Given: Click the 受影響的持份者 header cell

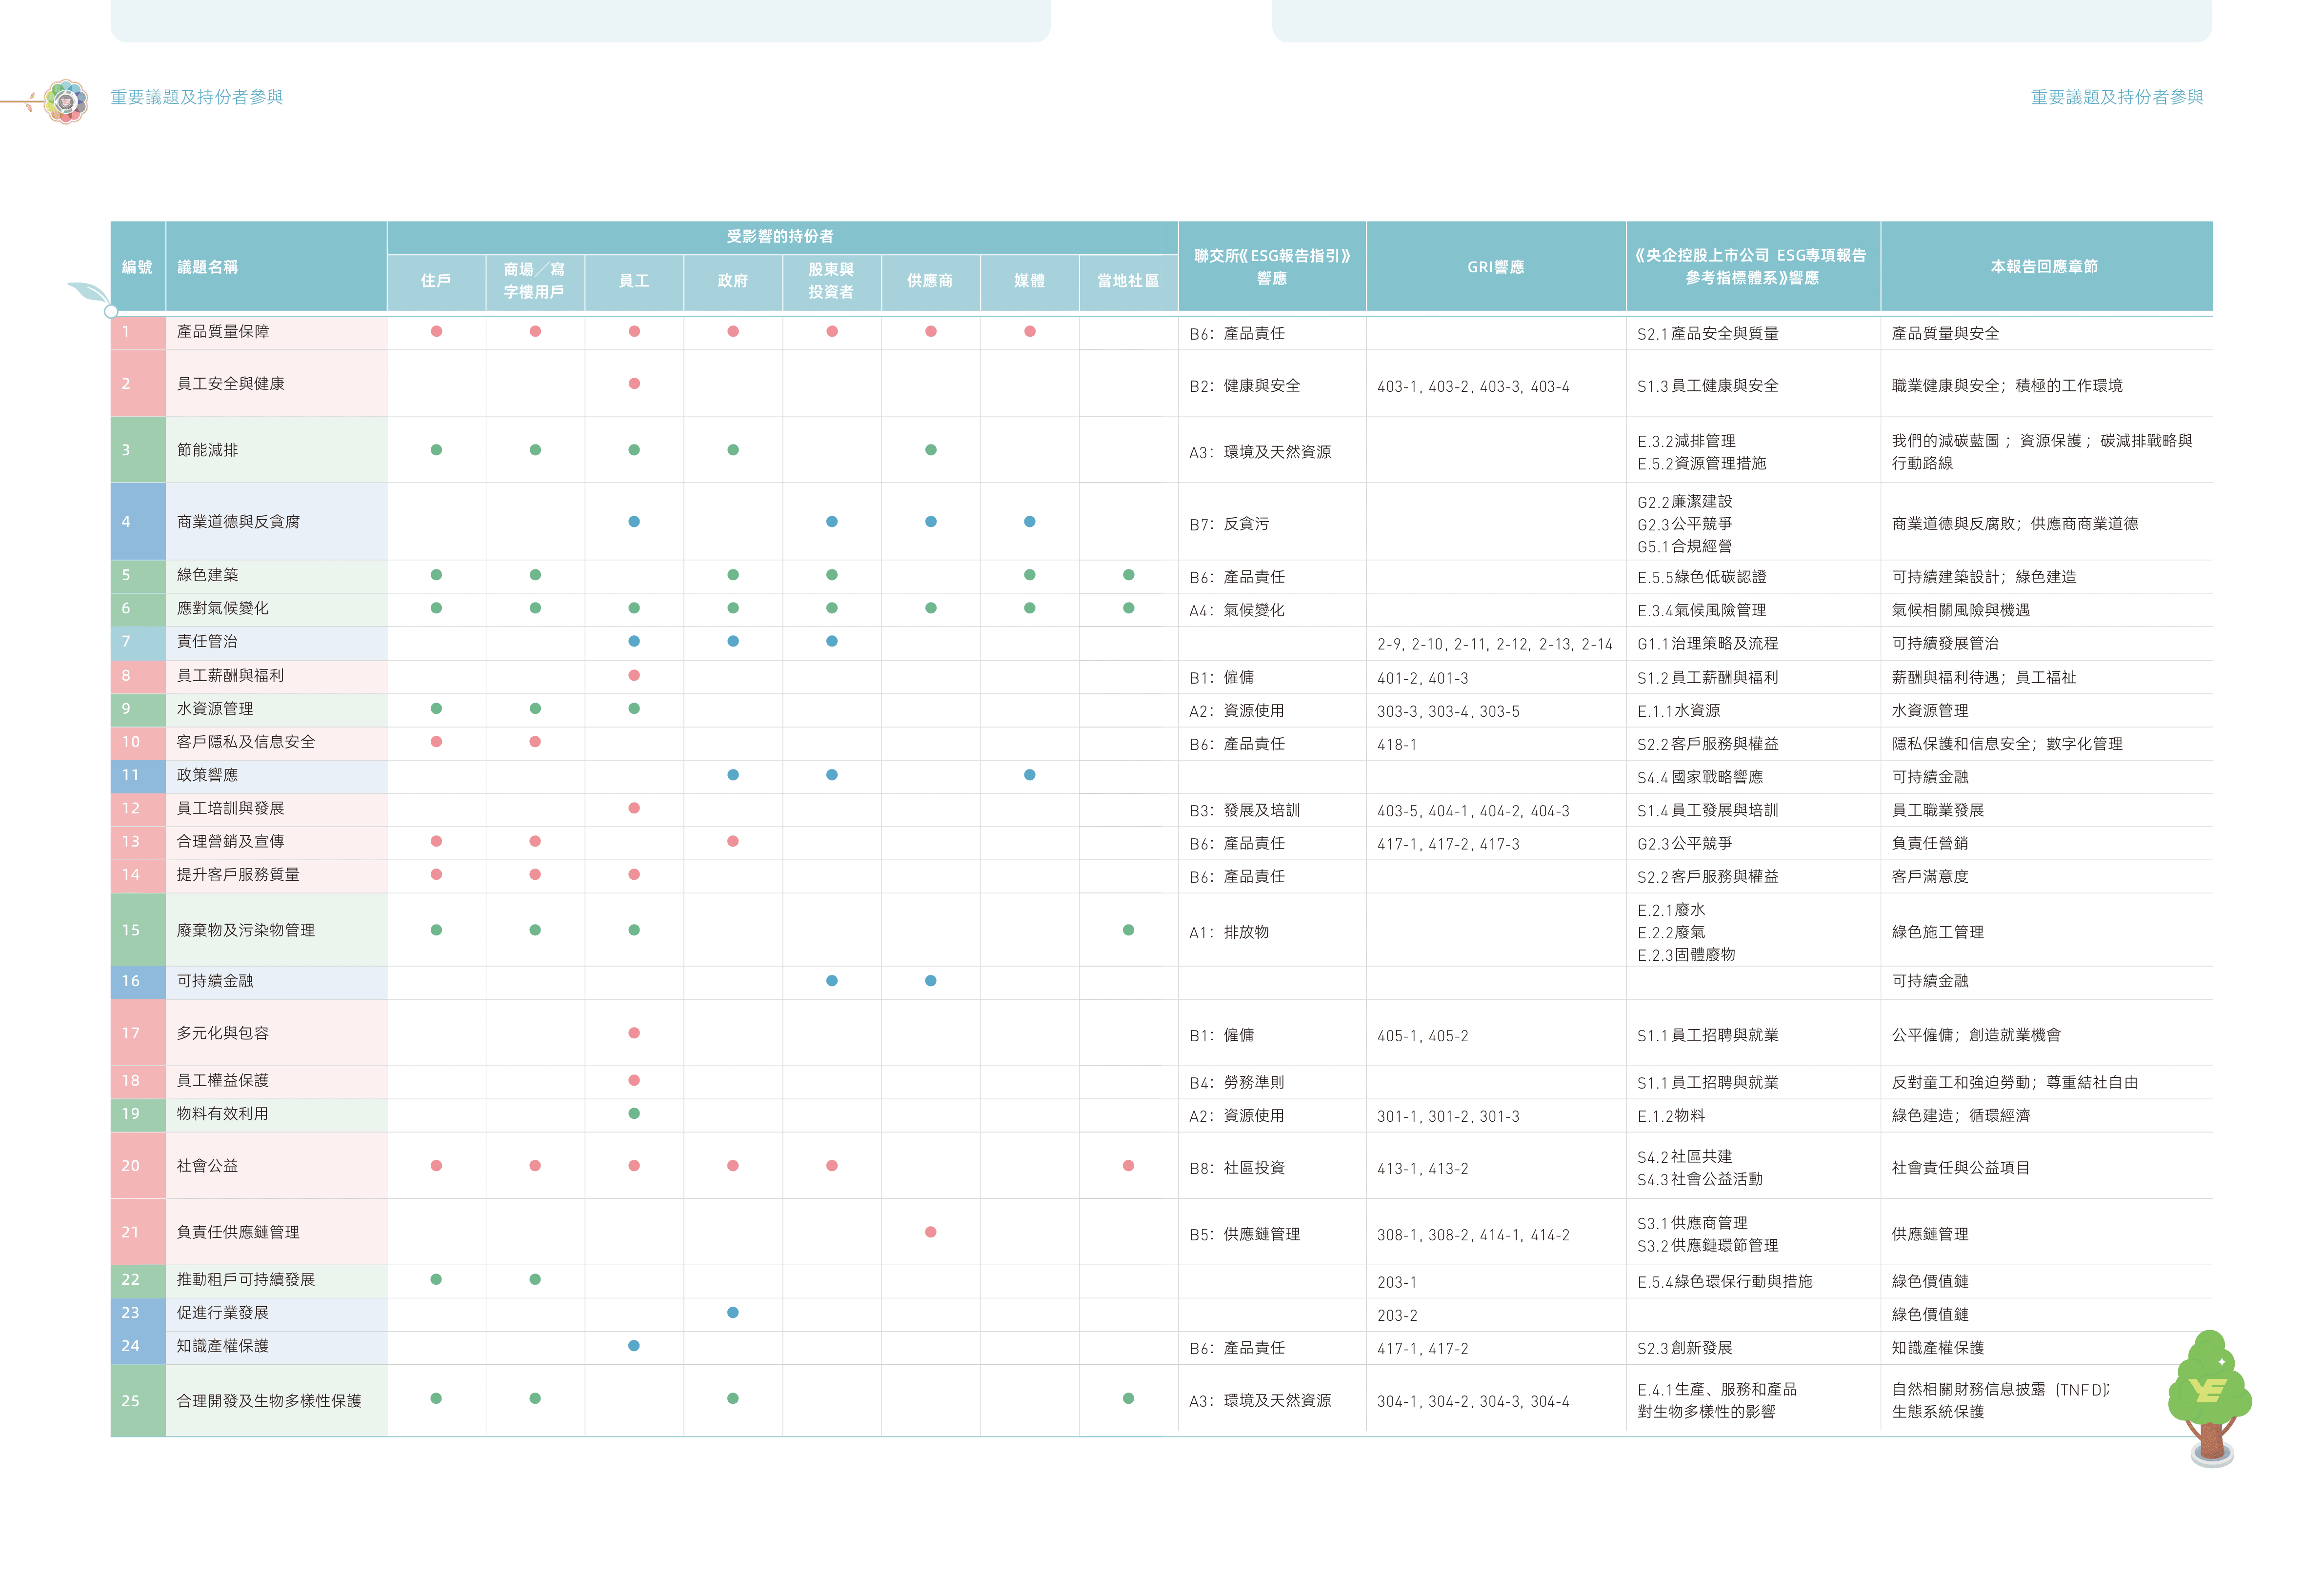Looking at the screenshot, I should tap(781, 237).
